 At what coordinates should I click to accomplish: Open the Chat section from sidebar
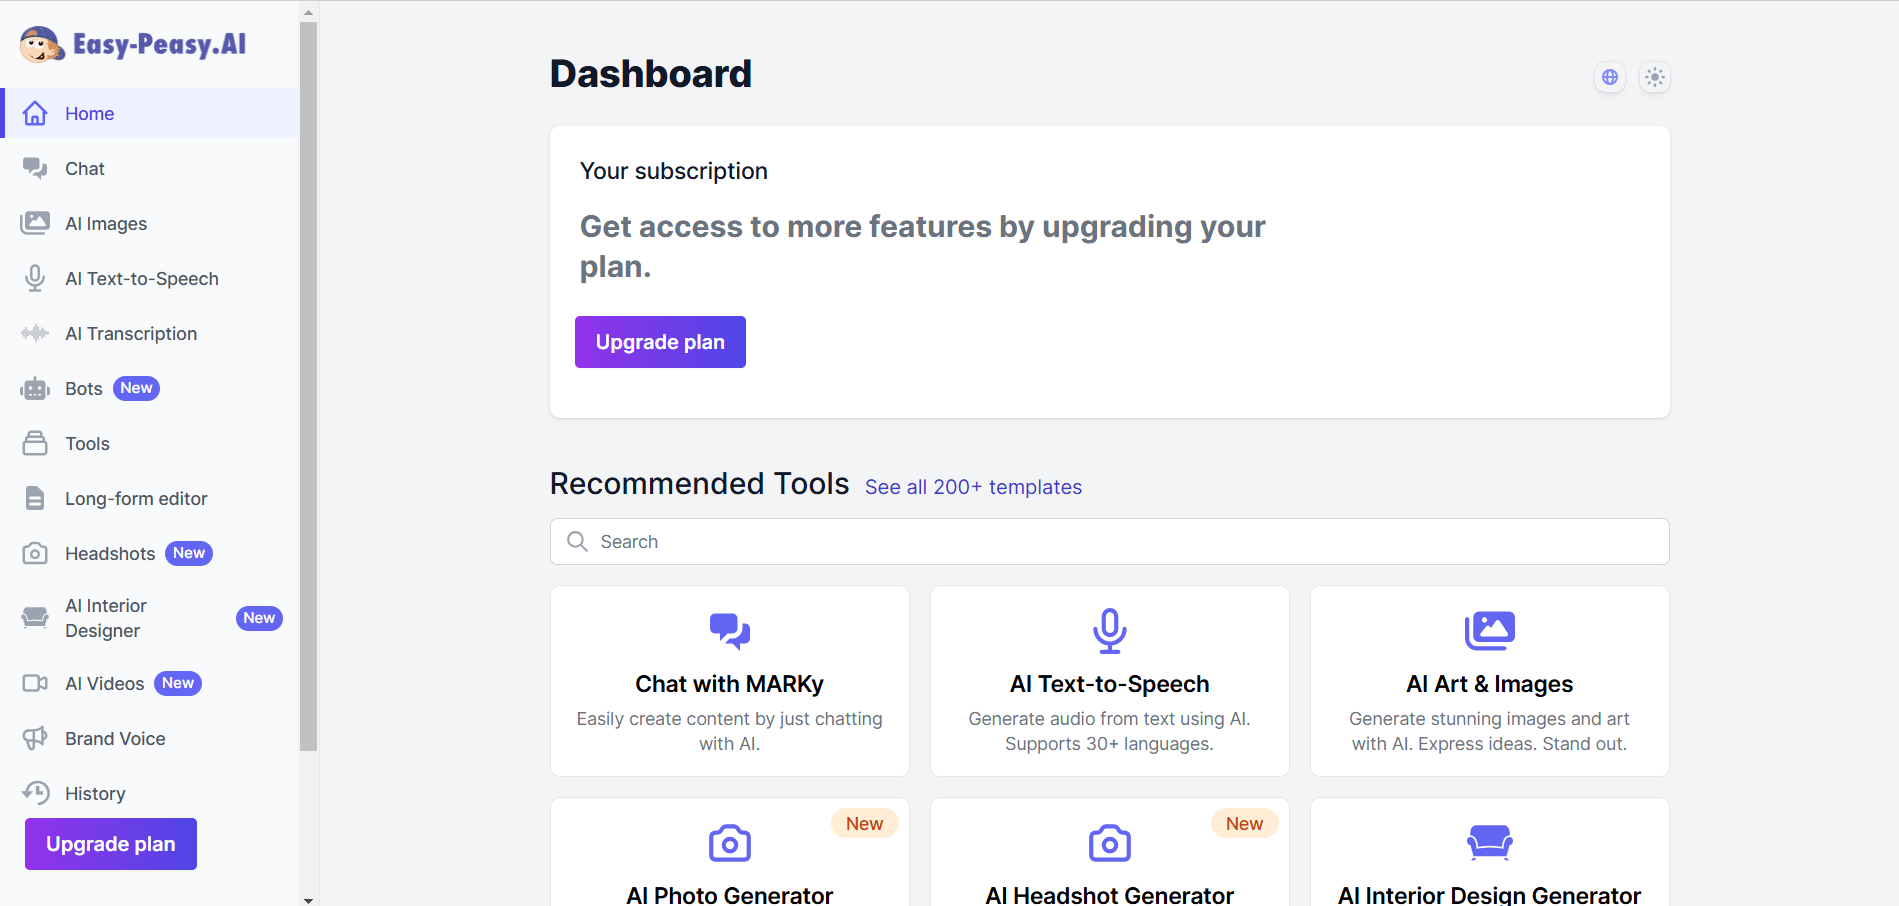pos(84,168)
